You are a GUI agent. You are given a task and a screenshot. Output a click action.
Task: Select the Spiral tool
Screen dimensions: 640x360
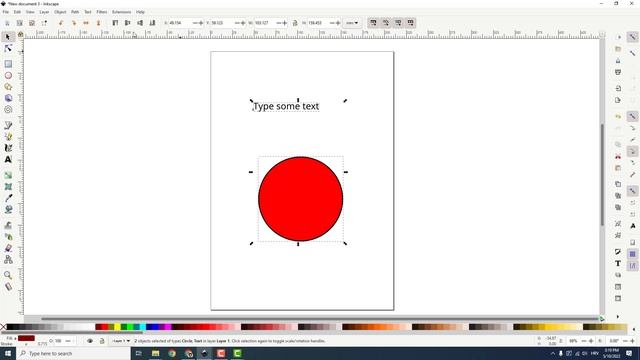[8, 110]
